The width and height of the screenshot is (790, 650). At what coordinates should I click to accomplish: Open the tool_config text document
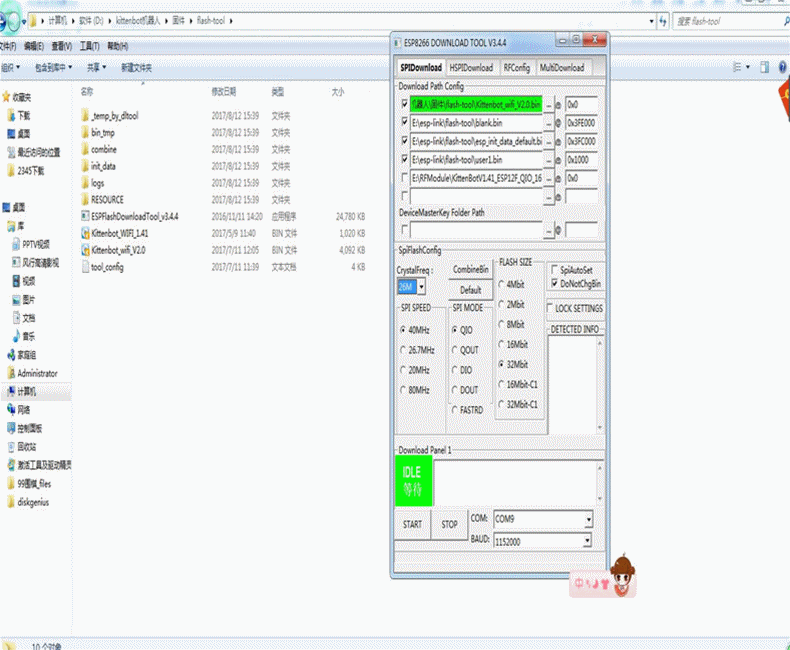107,267
